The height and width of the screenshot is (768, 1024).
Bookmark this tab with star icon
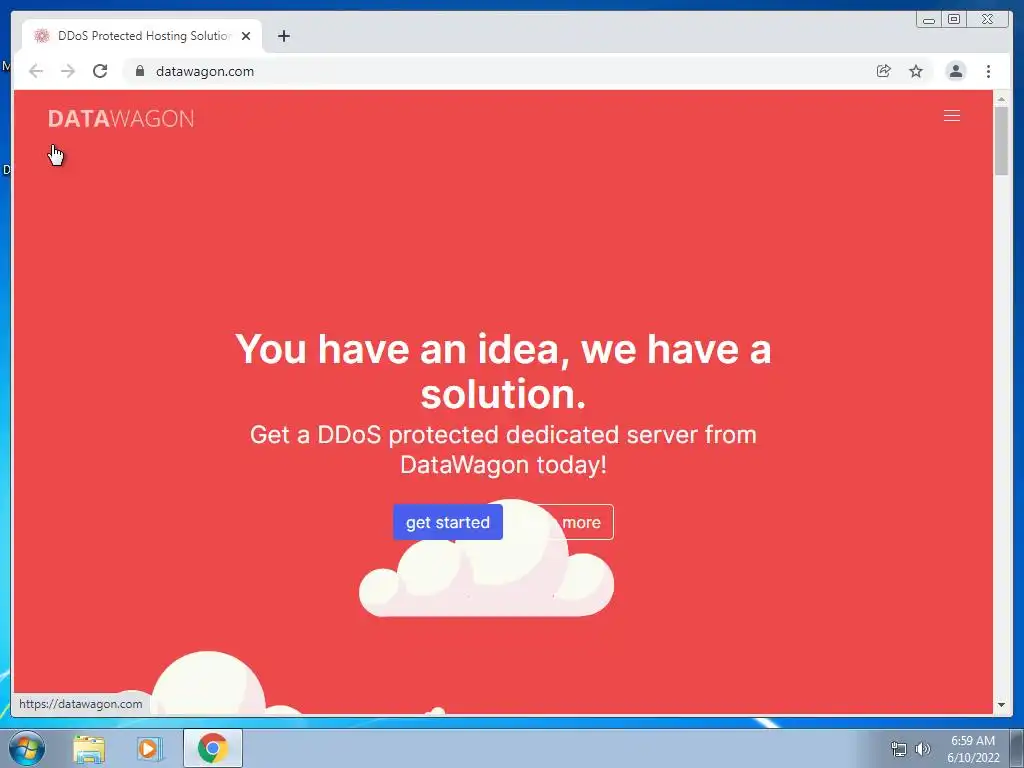click(916, 71)
